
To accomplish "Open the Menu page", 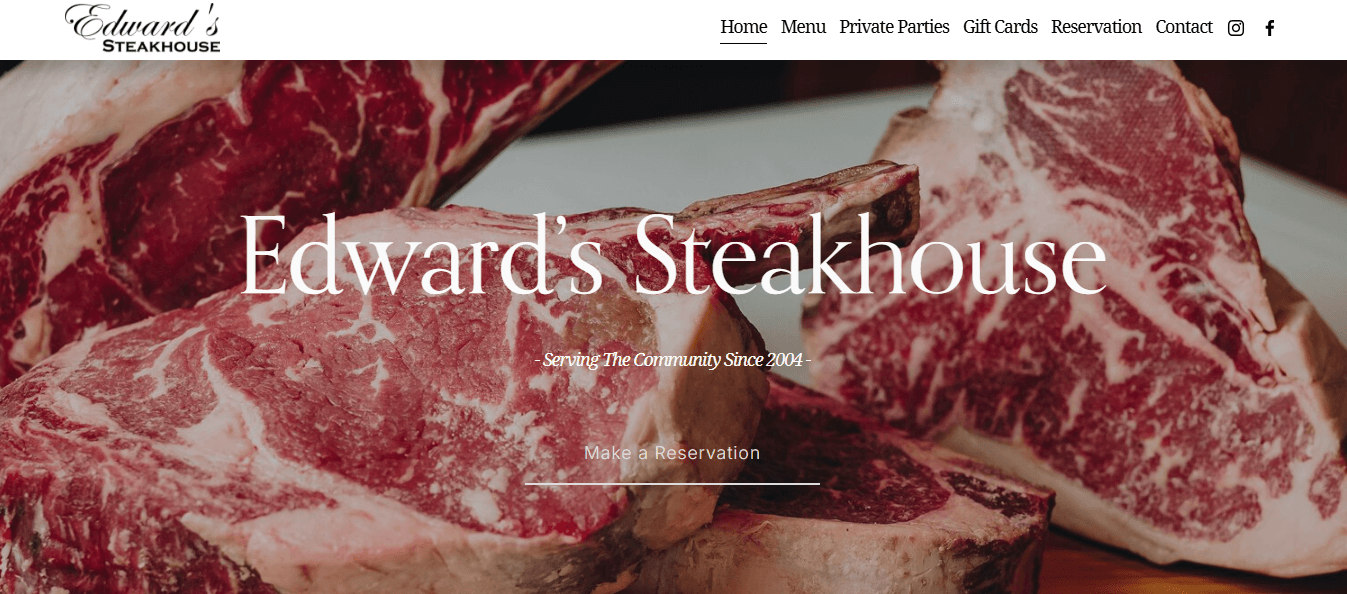I will [803, 27].
